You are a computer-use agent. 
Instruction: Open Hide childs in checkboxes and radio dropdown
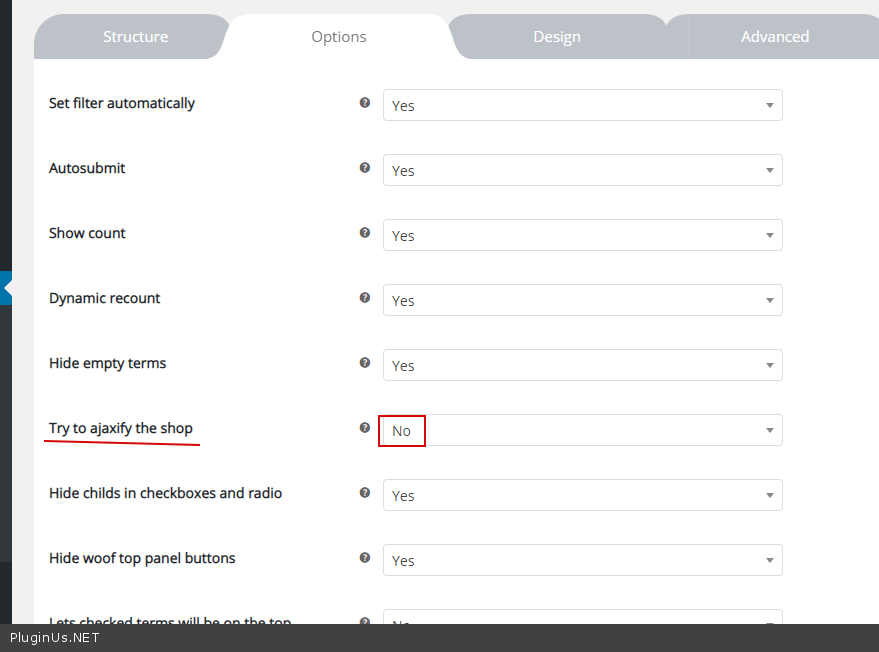click(582, 495)
